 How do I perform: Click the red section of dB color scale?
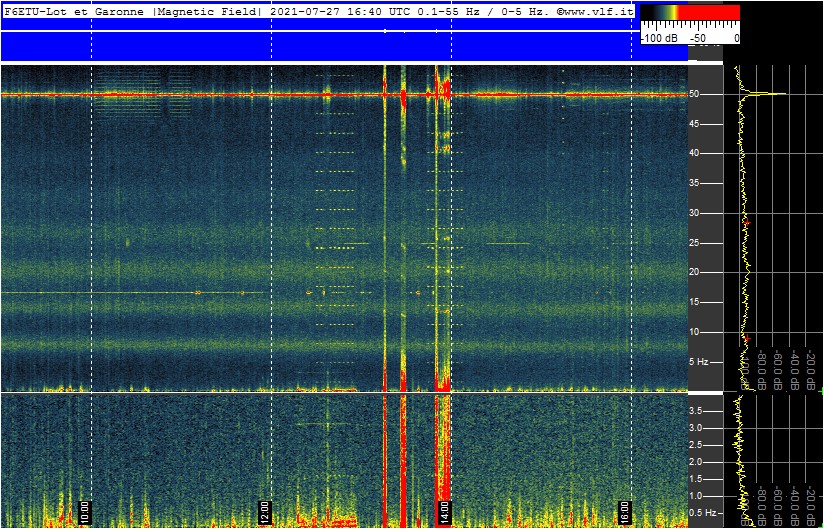coord(708,13)
